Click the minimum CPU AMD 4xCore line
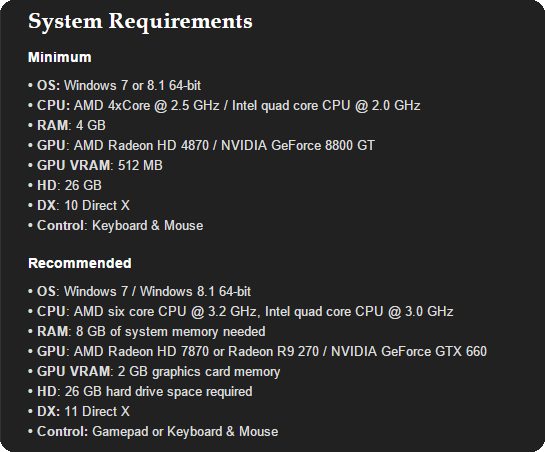This screenshot has width=545, height=452. (224, 106)
